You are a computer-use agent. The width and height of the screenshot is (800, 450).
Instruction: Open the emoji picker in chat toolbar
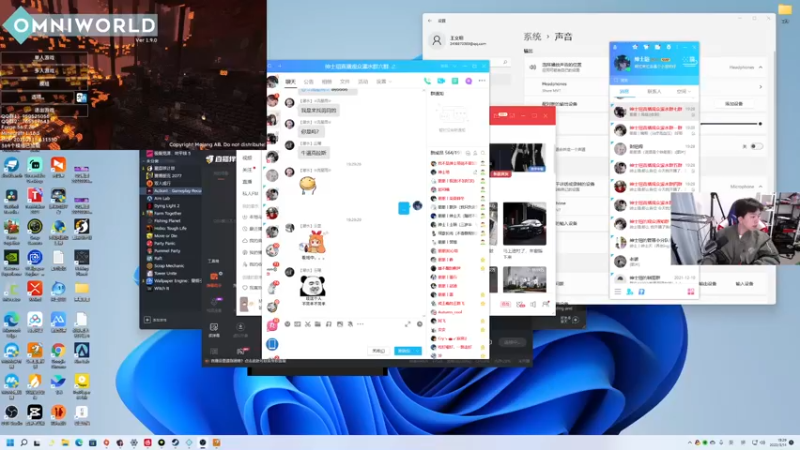287,324
